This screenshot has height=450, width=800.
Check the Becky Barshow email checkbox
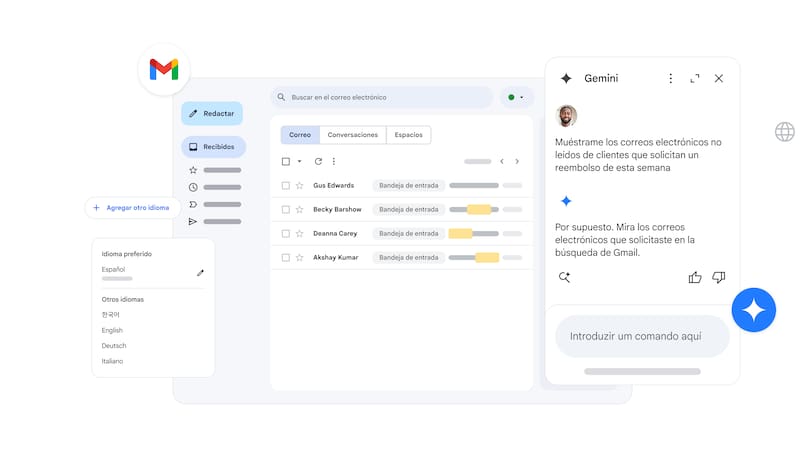(285, 210)
